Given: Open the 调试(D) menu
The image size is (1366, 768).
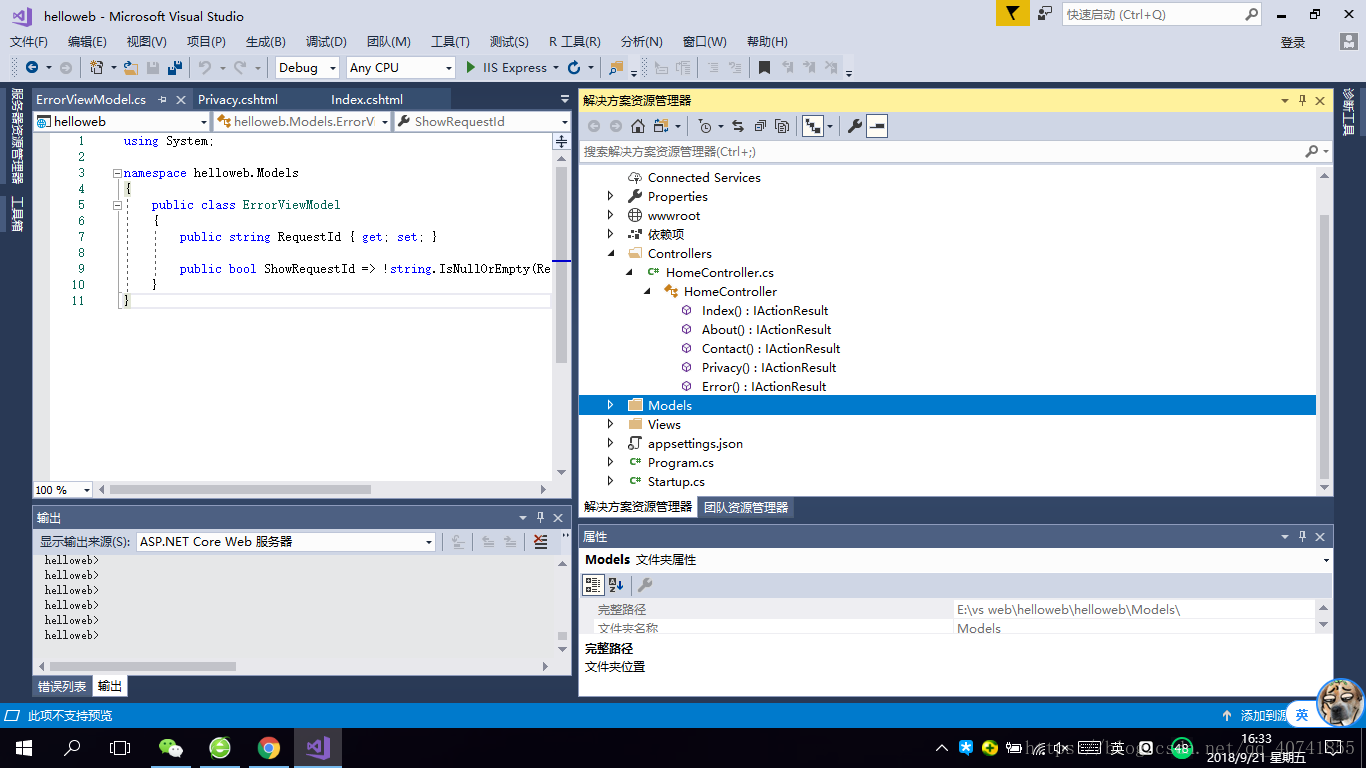Looking at the screenshot, I should (x=326, y=42).
